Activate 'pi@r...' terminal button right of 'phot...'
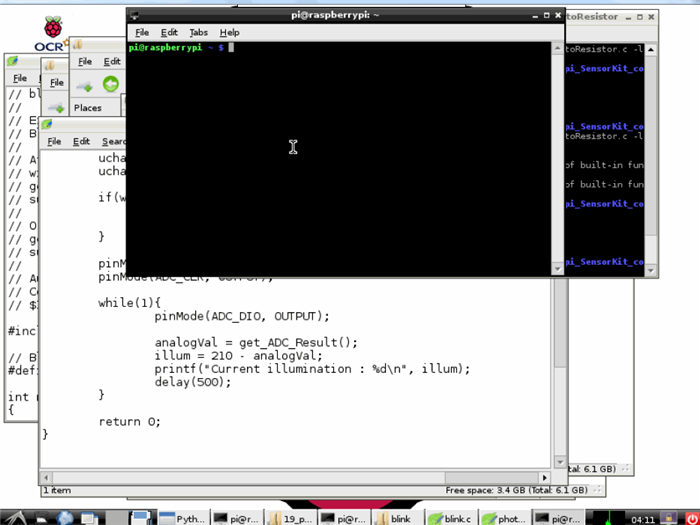 point(558,518)
